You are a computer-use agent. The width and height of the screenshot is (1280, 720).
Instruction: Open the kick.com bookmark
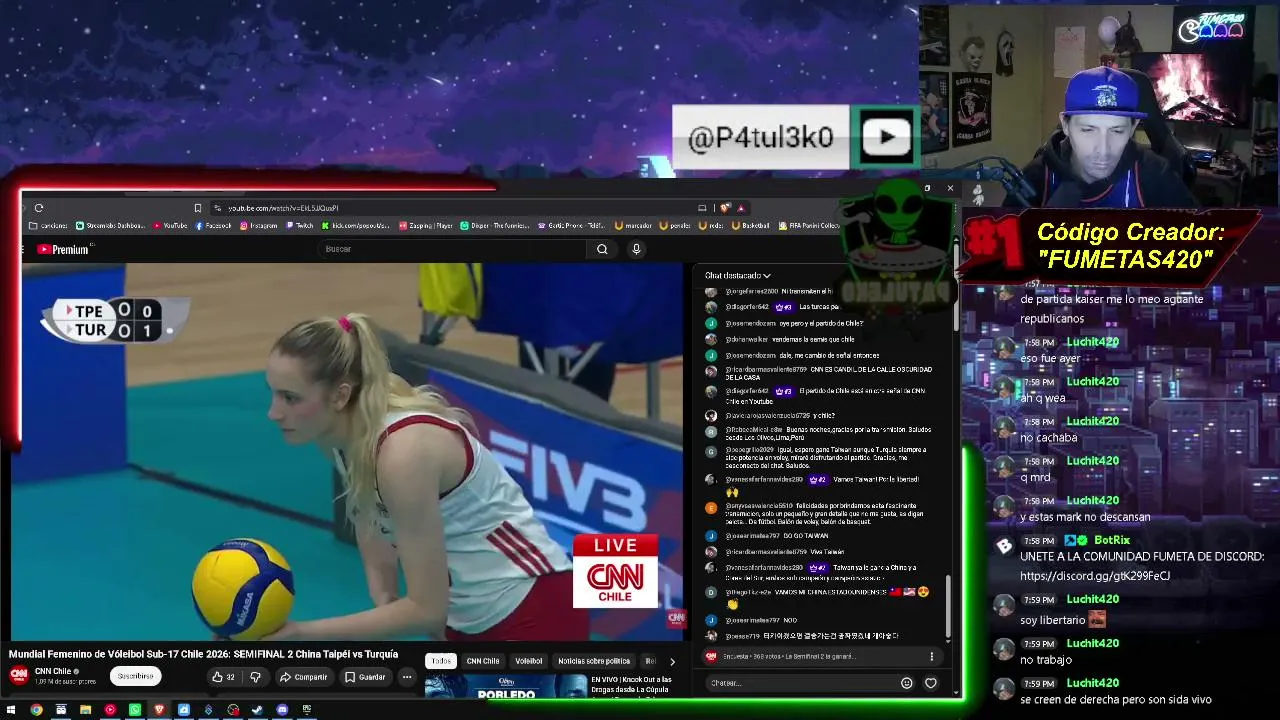click(357, 226)
